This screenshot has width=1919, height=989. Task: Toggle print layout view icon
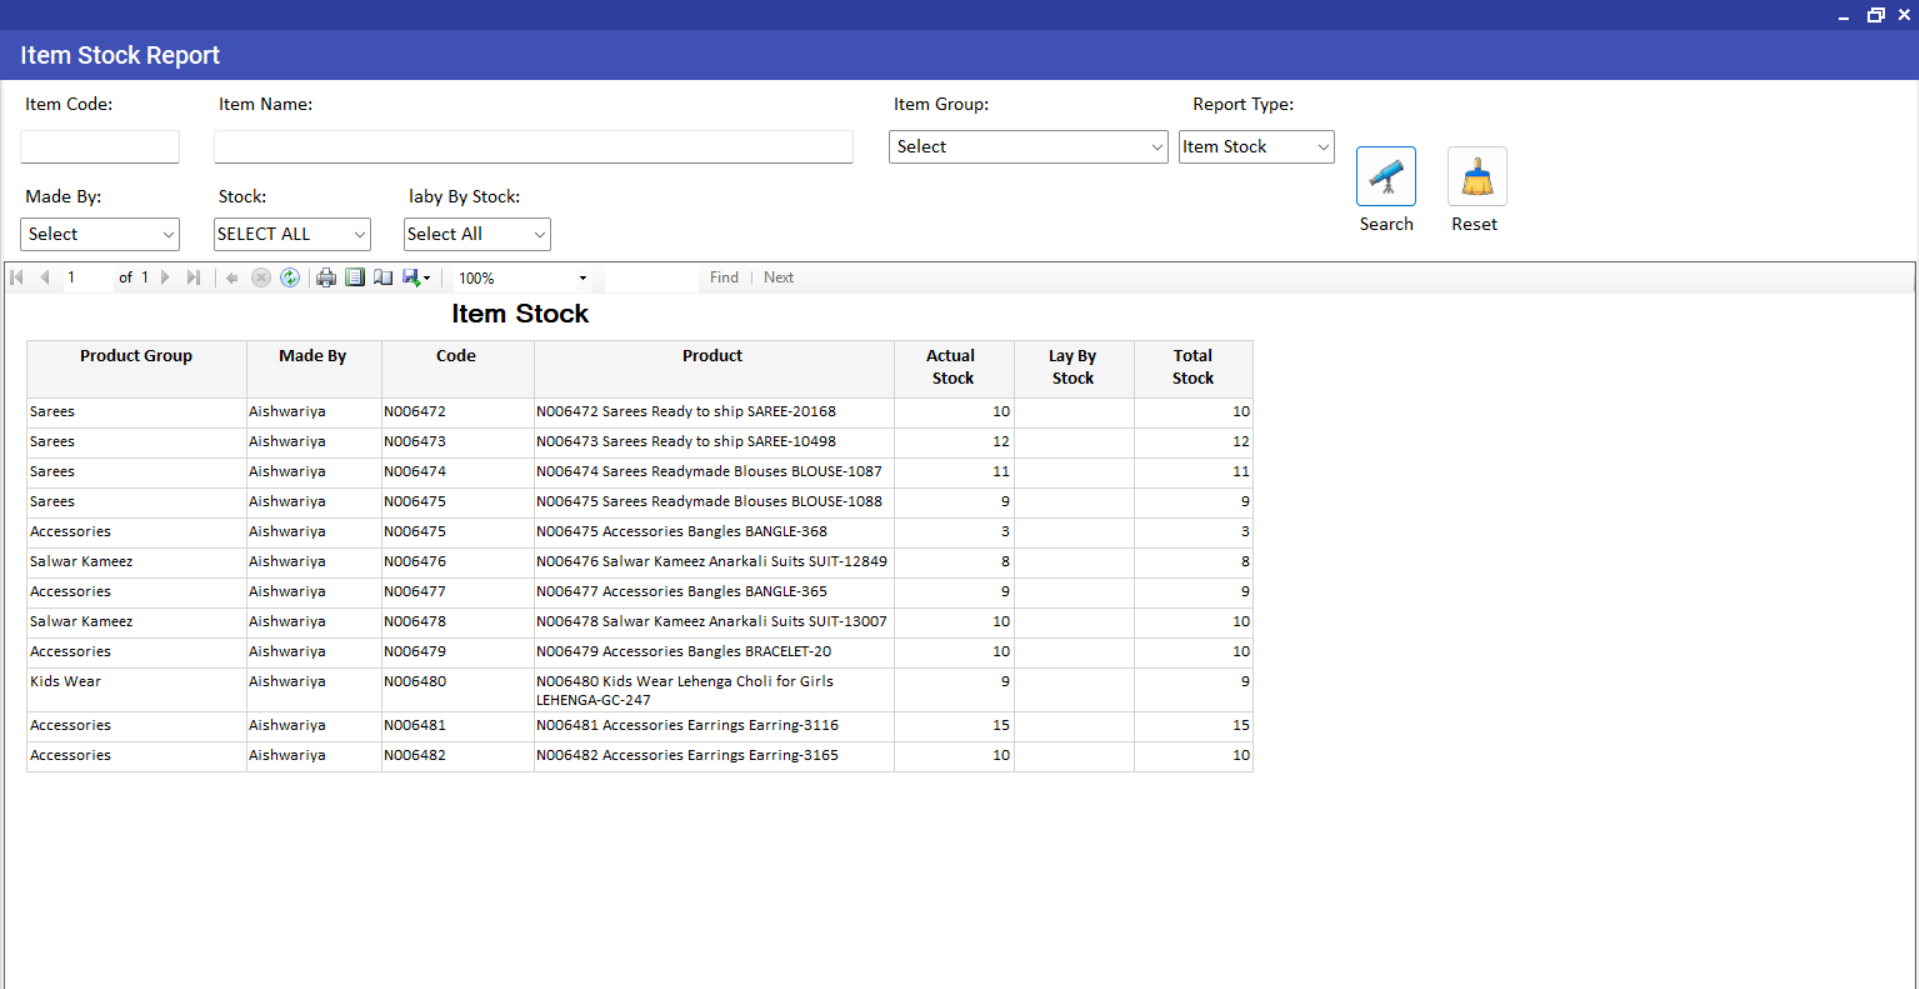tap(355, 278)
